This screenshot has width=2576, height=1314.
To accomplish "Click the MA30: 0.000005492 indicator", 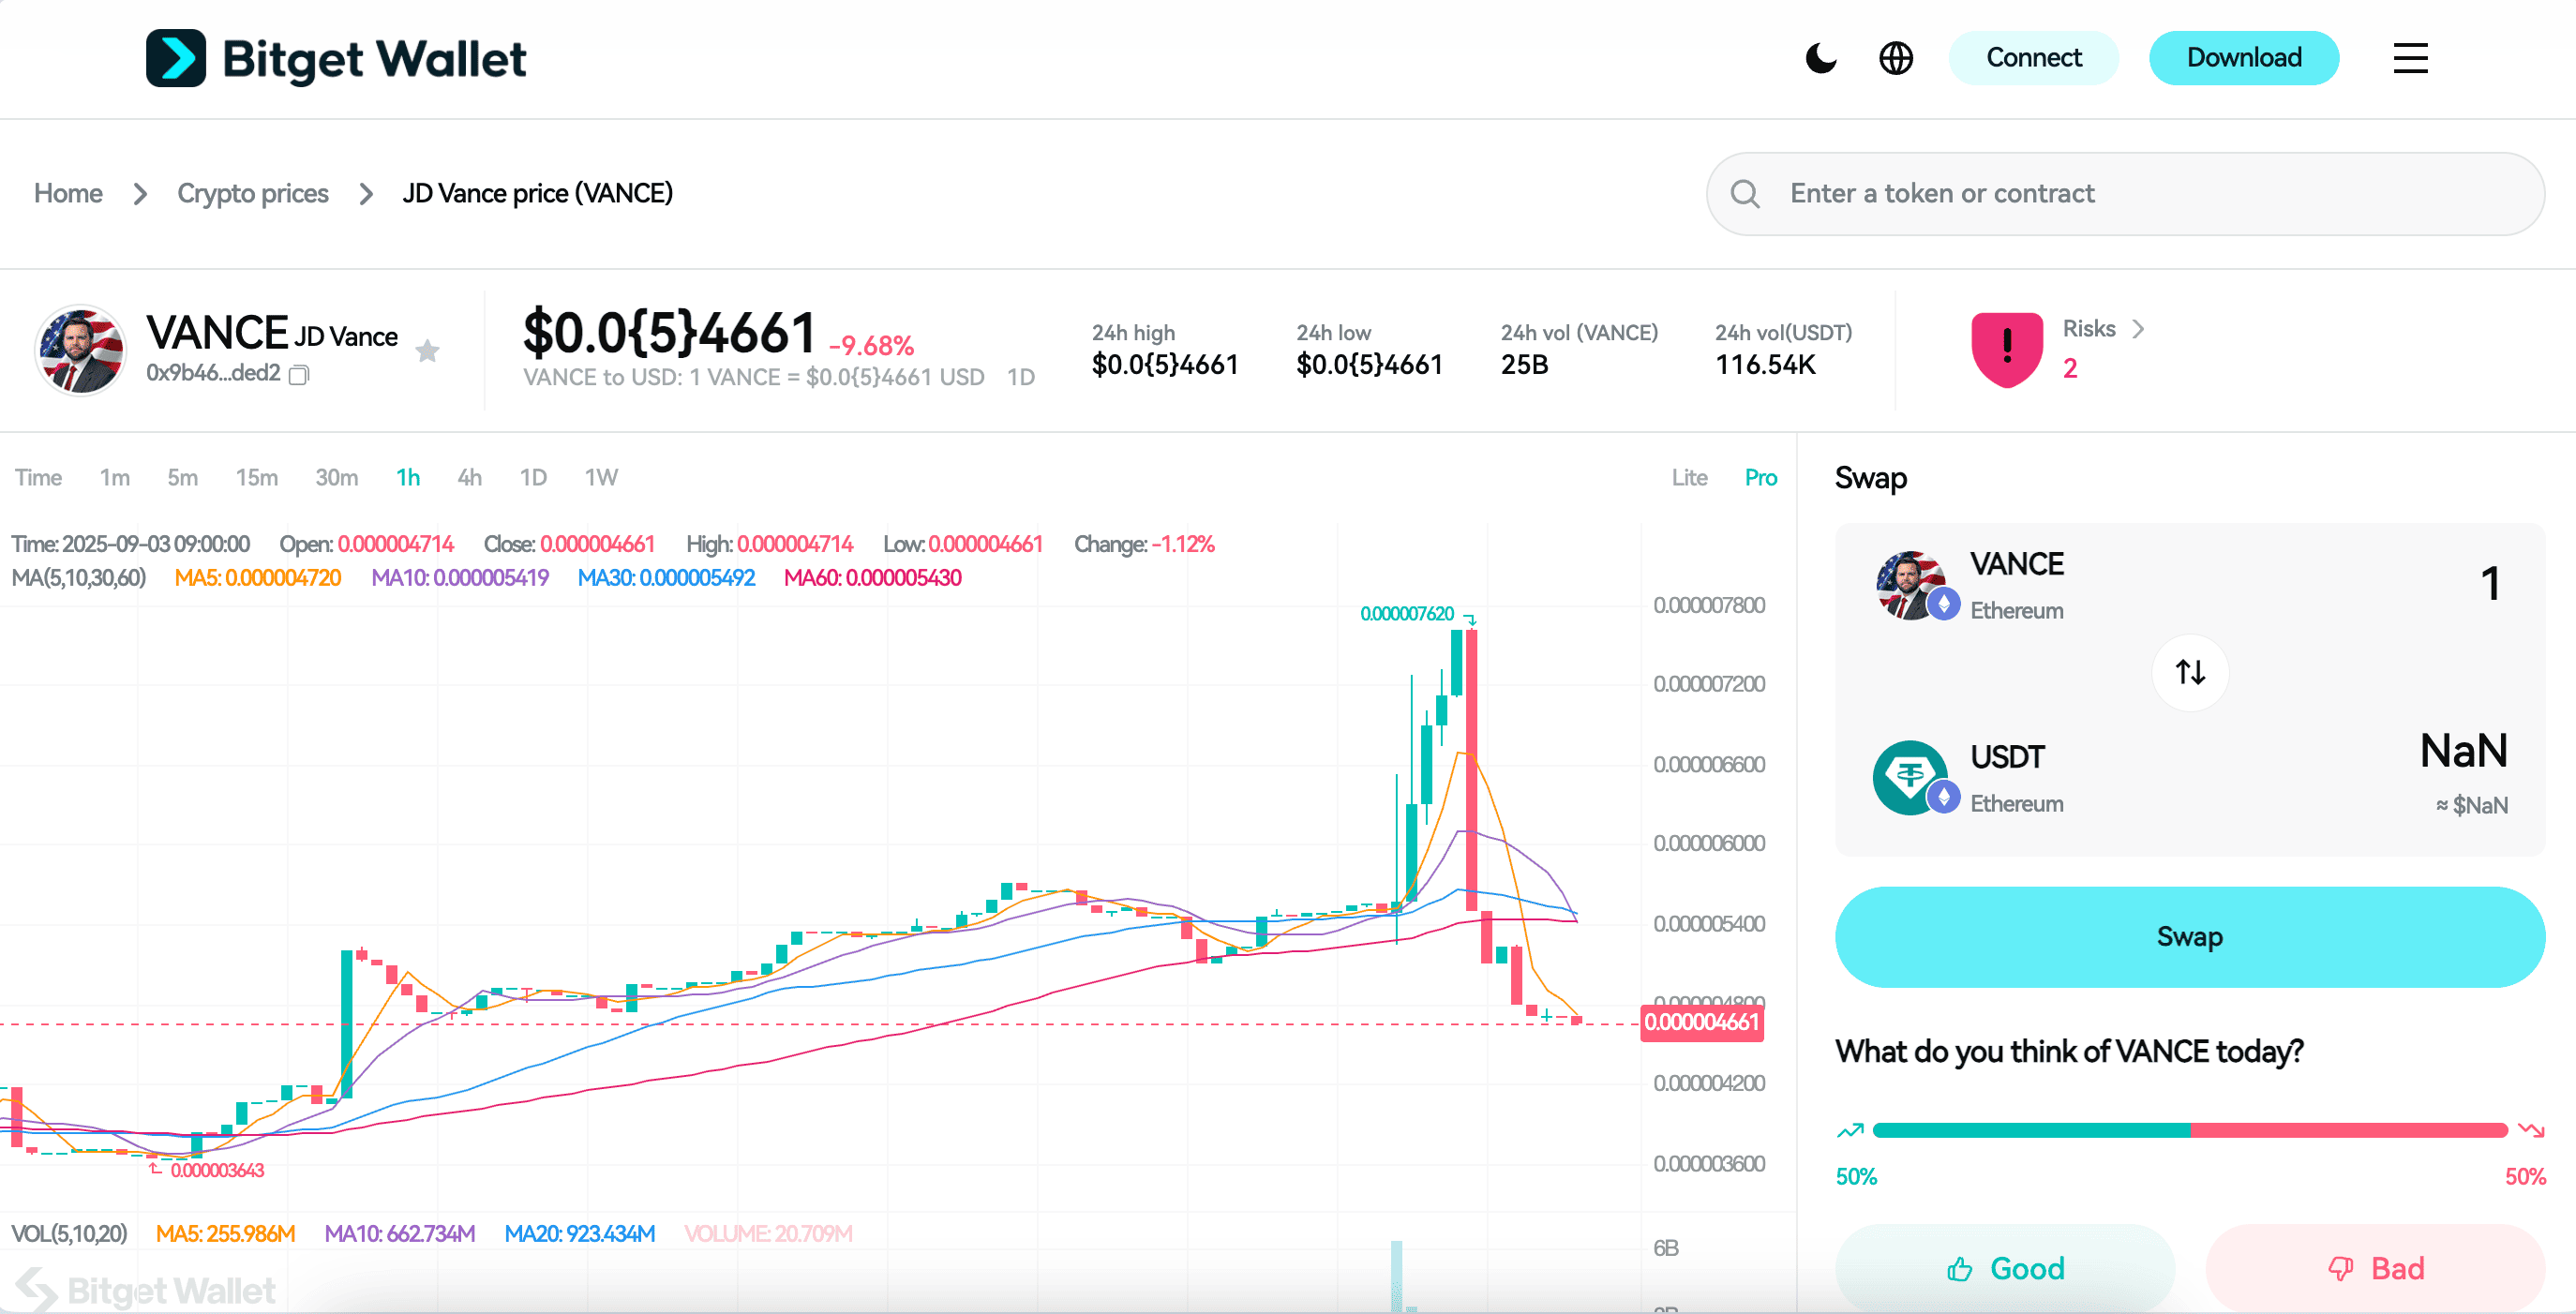I will [x=666, y=578].
